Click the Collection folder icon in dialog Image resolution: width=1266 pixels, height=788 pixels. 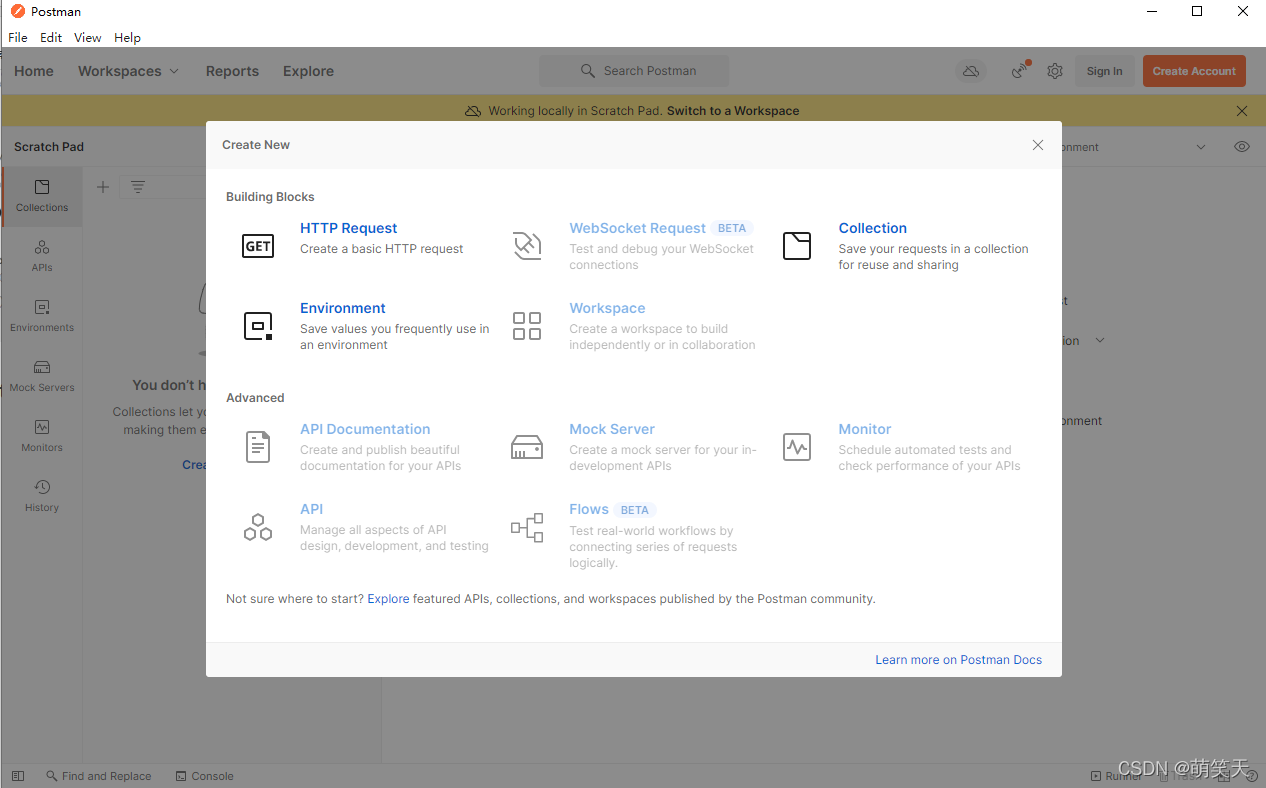(797, 246)
